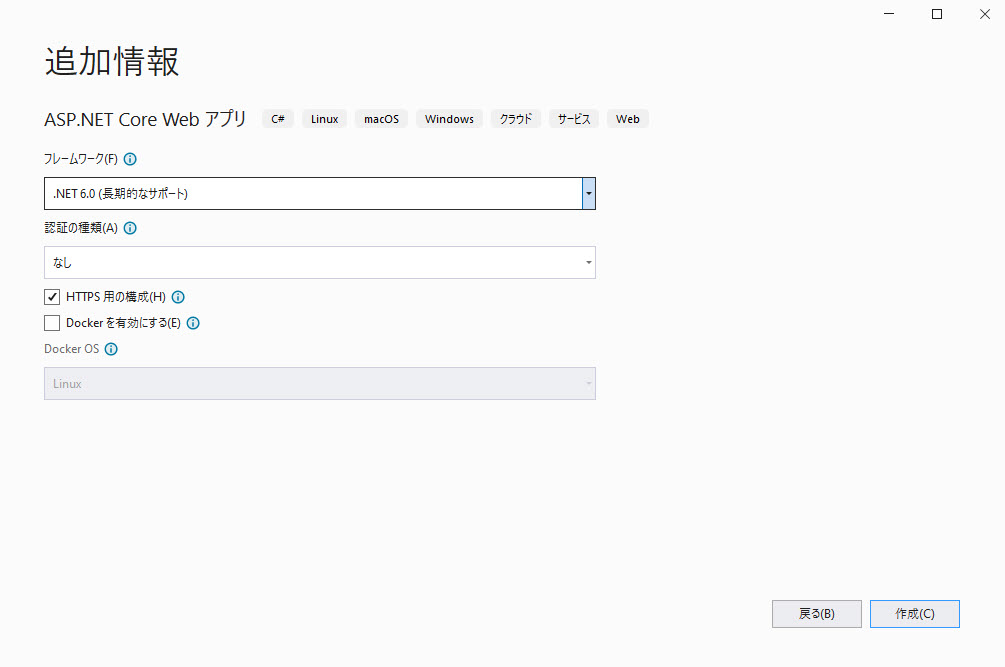Viewport: 1005px width, 667px height.
Task: Click the info icon next to Docker OS
Action: coord(111,350)
